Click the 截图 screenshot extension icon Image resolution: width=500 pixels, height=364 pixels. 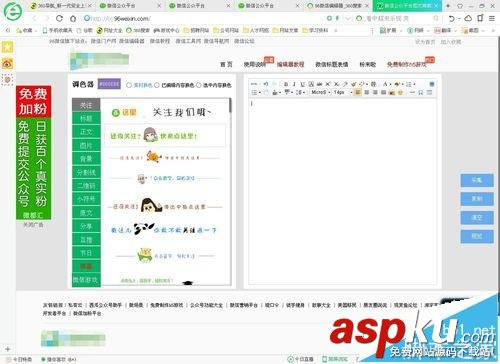[471, 30]
